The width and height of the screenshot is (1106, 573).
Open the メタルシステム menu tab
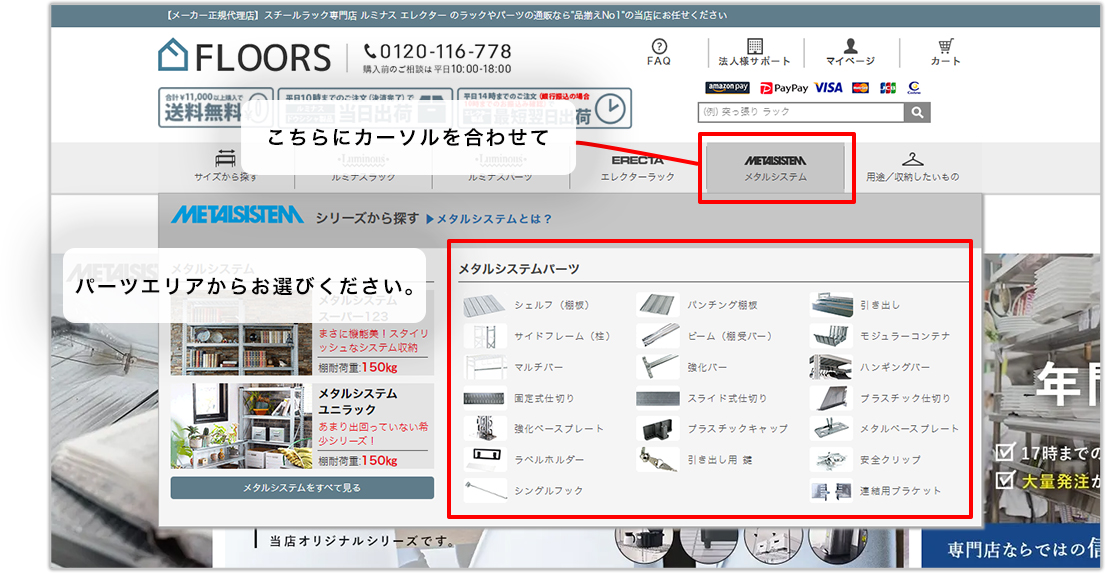click(775, 167)
